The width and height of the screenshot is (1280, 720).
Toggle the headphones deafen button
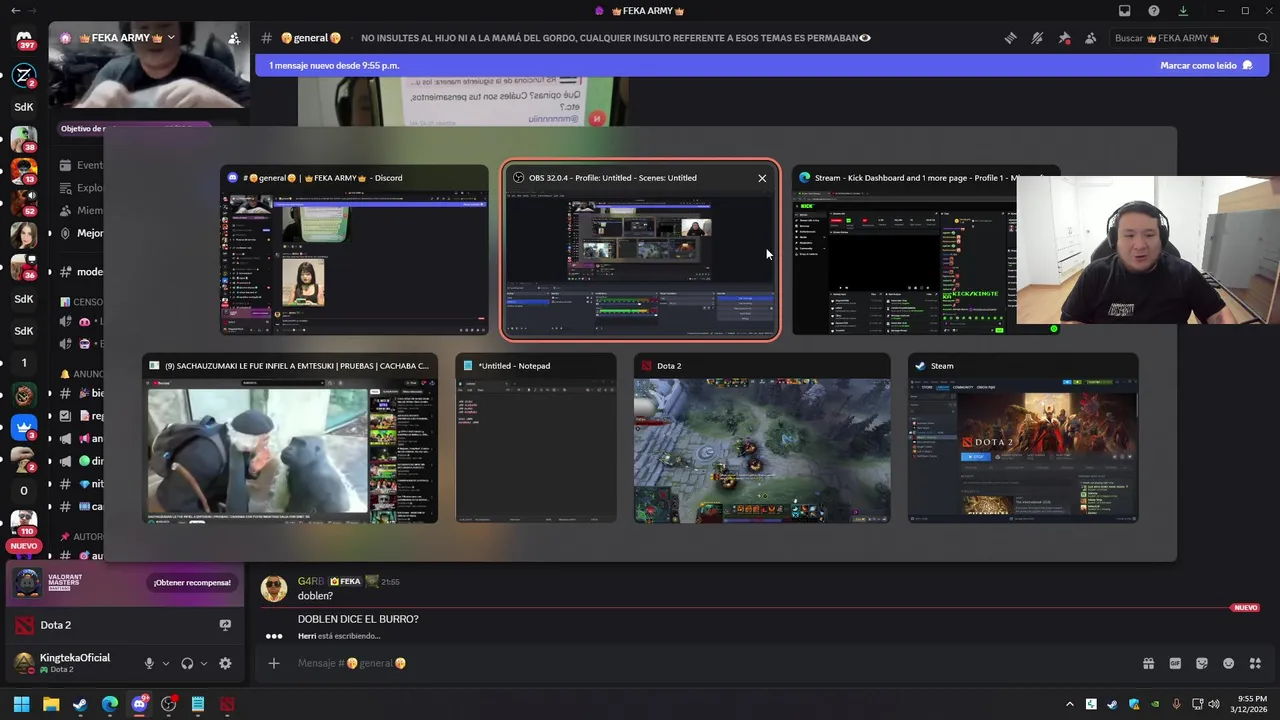pyautogui.click(x=187, y=663)
